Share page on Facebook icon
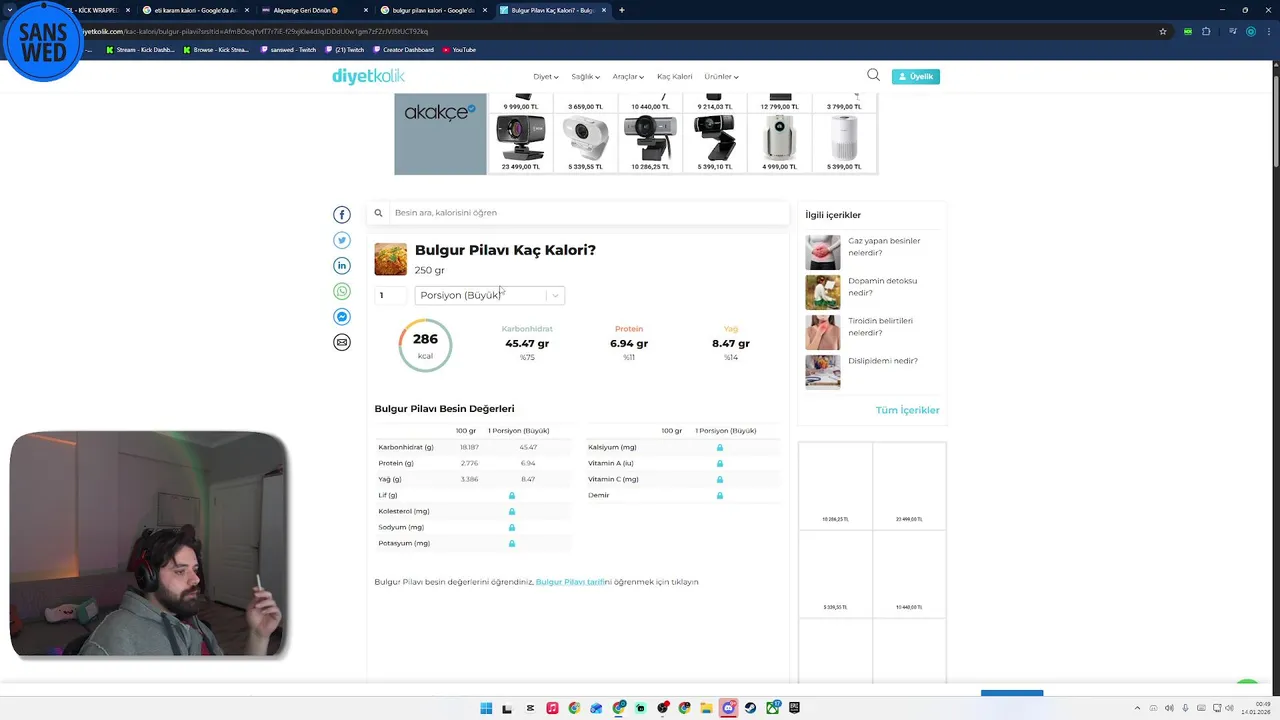This screenshot has width=1280, height=720. tap(342, 215)
